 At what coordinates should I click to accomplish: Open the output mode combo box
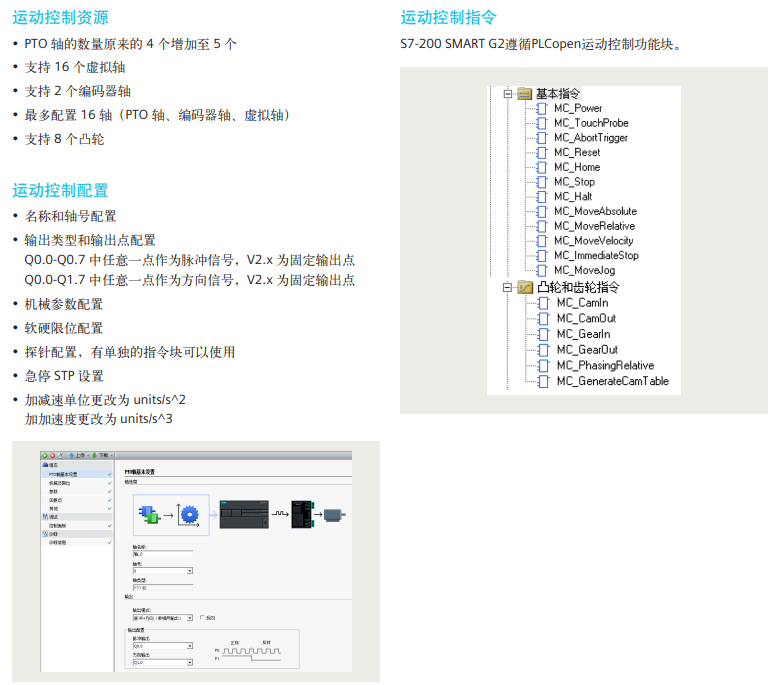(x=163, y=618)
